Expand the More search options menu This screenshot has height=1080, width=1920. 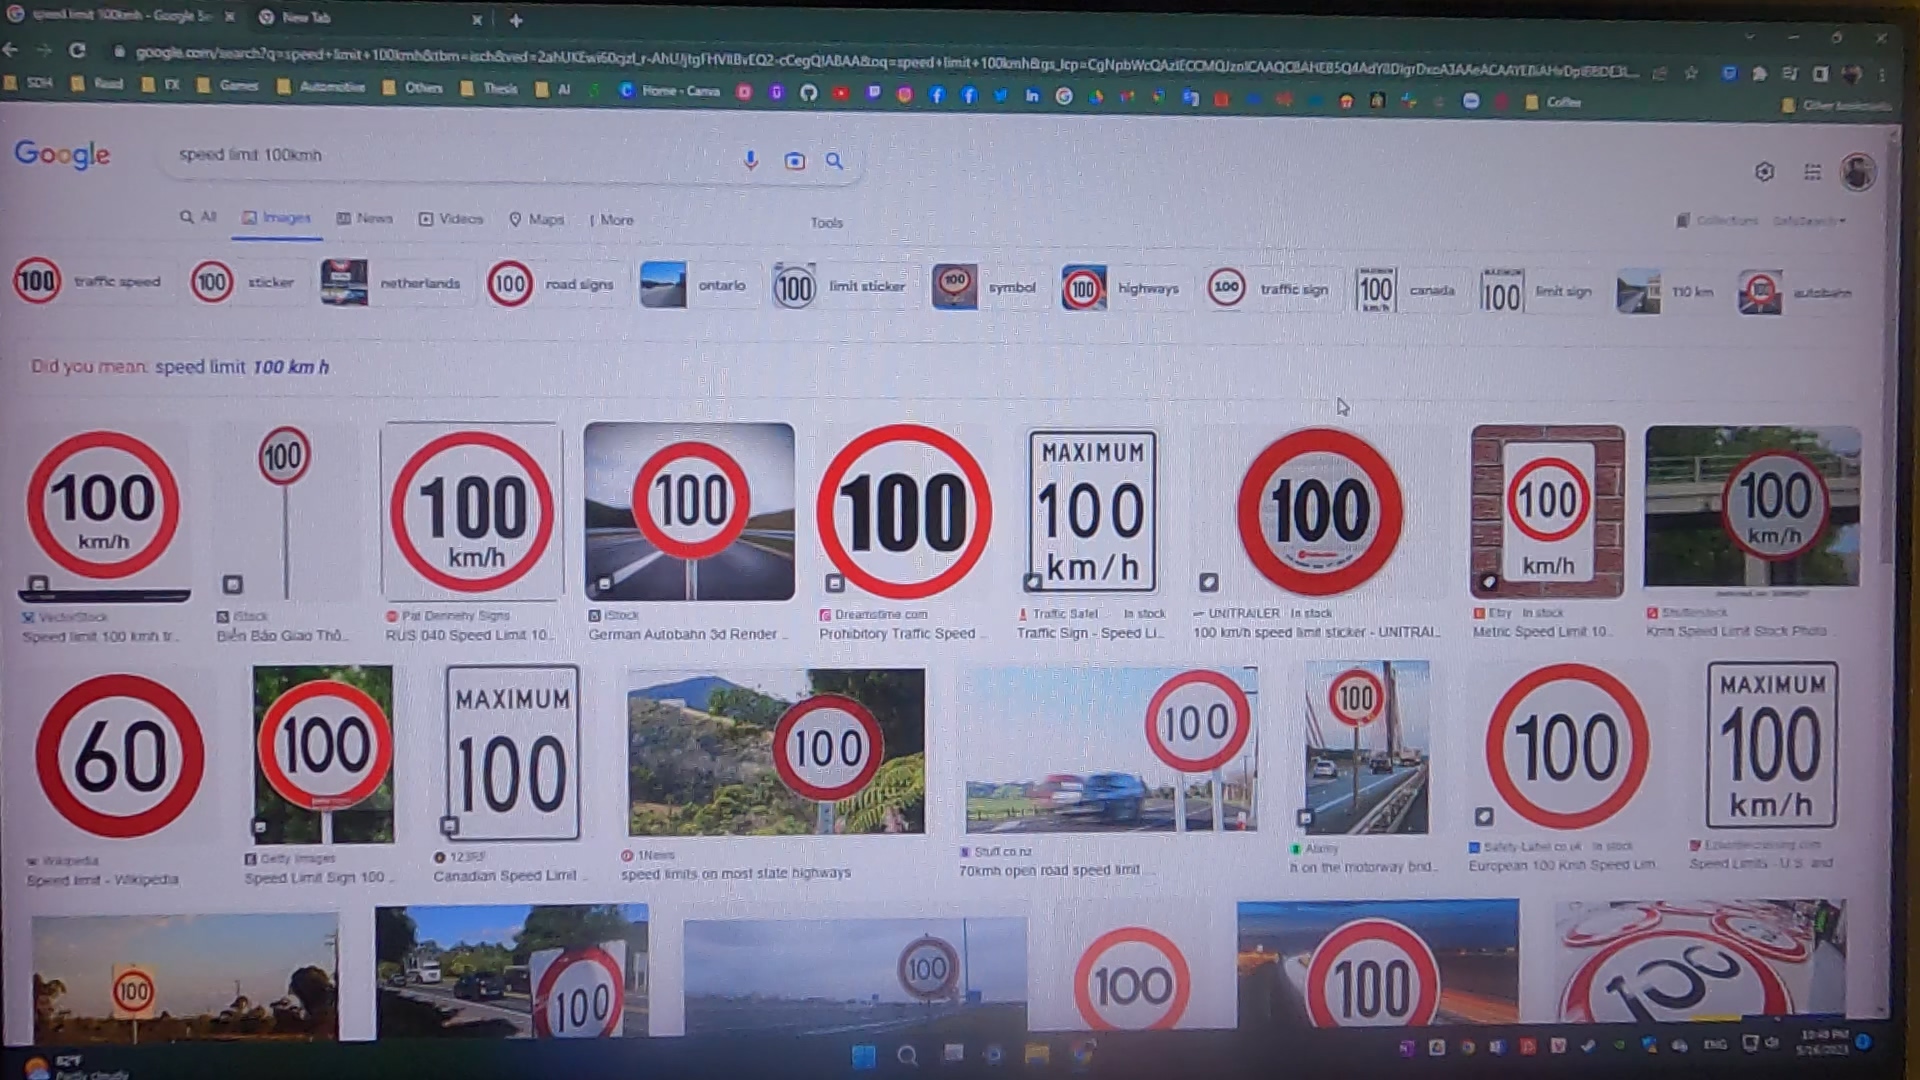click(612, 220)
